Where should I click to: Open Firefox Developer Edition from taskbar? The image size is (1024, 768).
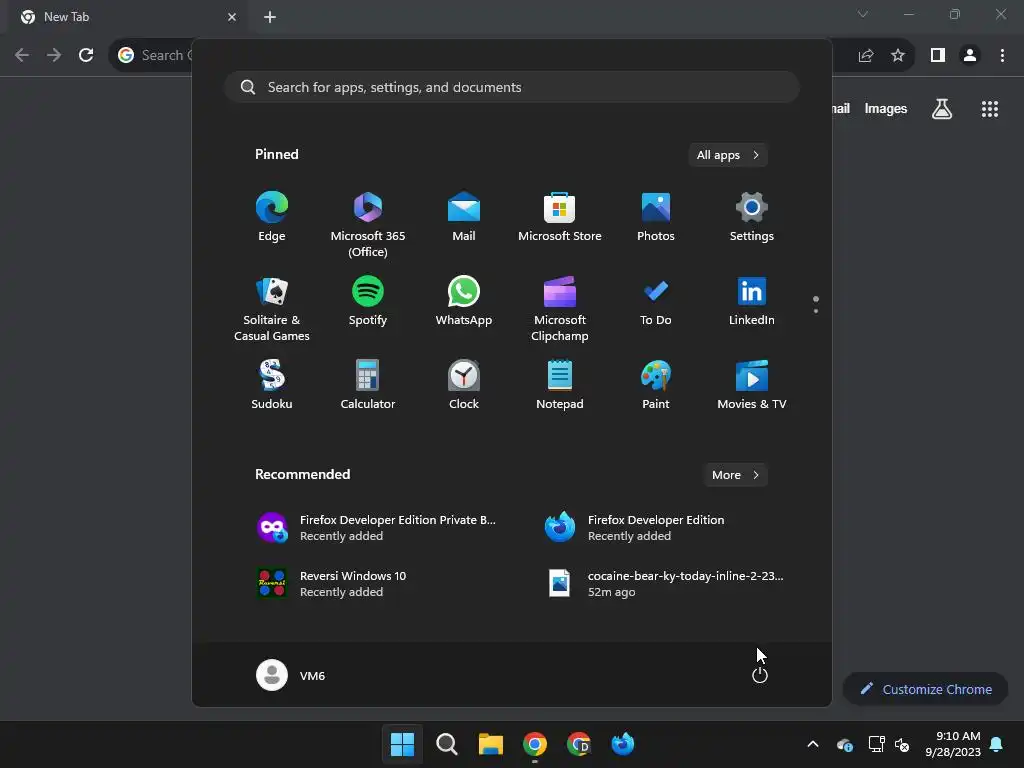(623, 744)
